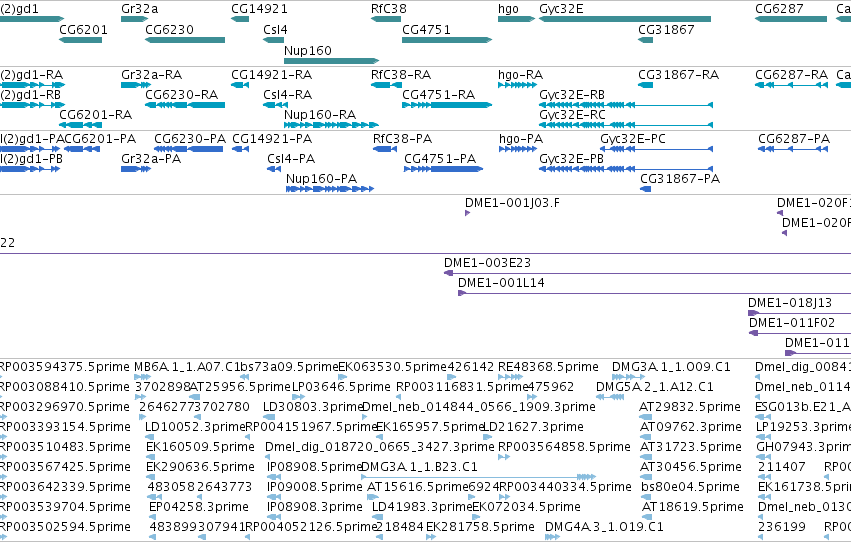Select EST label RP003564858.5prime
The height and width of the screenshot is (542, 851).
564,447
